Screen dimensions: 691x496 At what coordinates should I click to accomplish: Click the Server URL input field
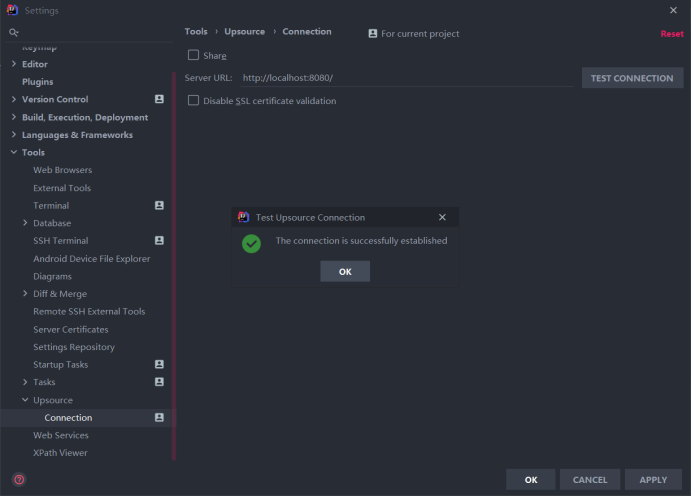click(406, 78)
